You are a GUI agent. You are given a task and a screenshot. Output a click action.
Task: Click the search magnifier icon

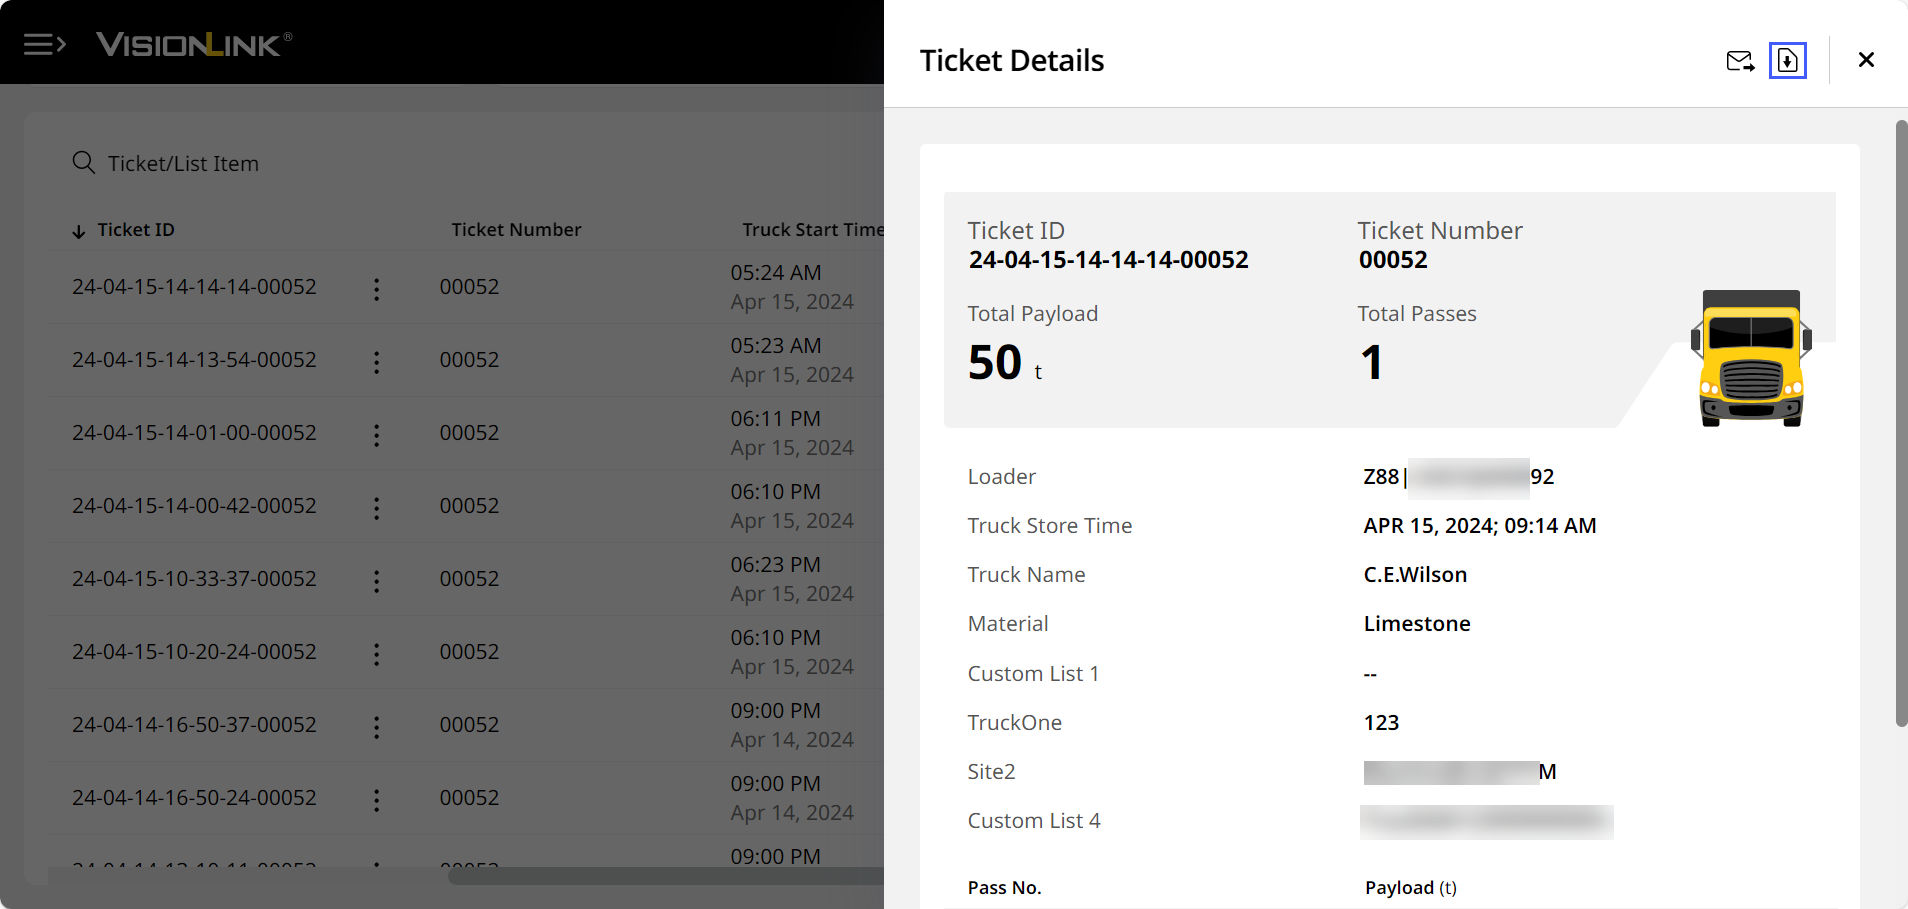click(x=84, y=163)
